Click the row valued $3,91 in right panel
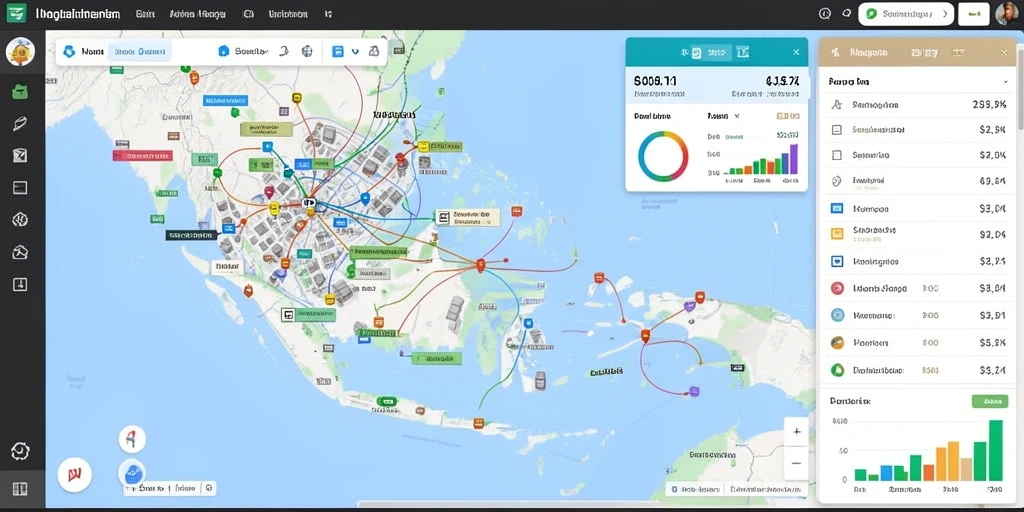1024x512 pixels. coord(917,315)
